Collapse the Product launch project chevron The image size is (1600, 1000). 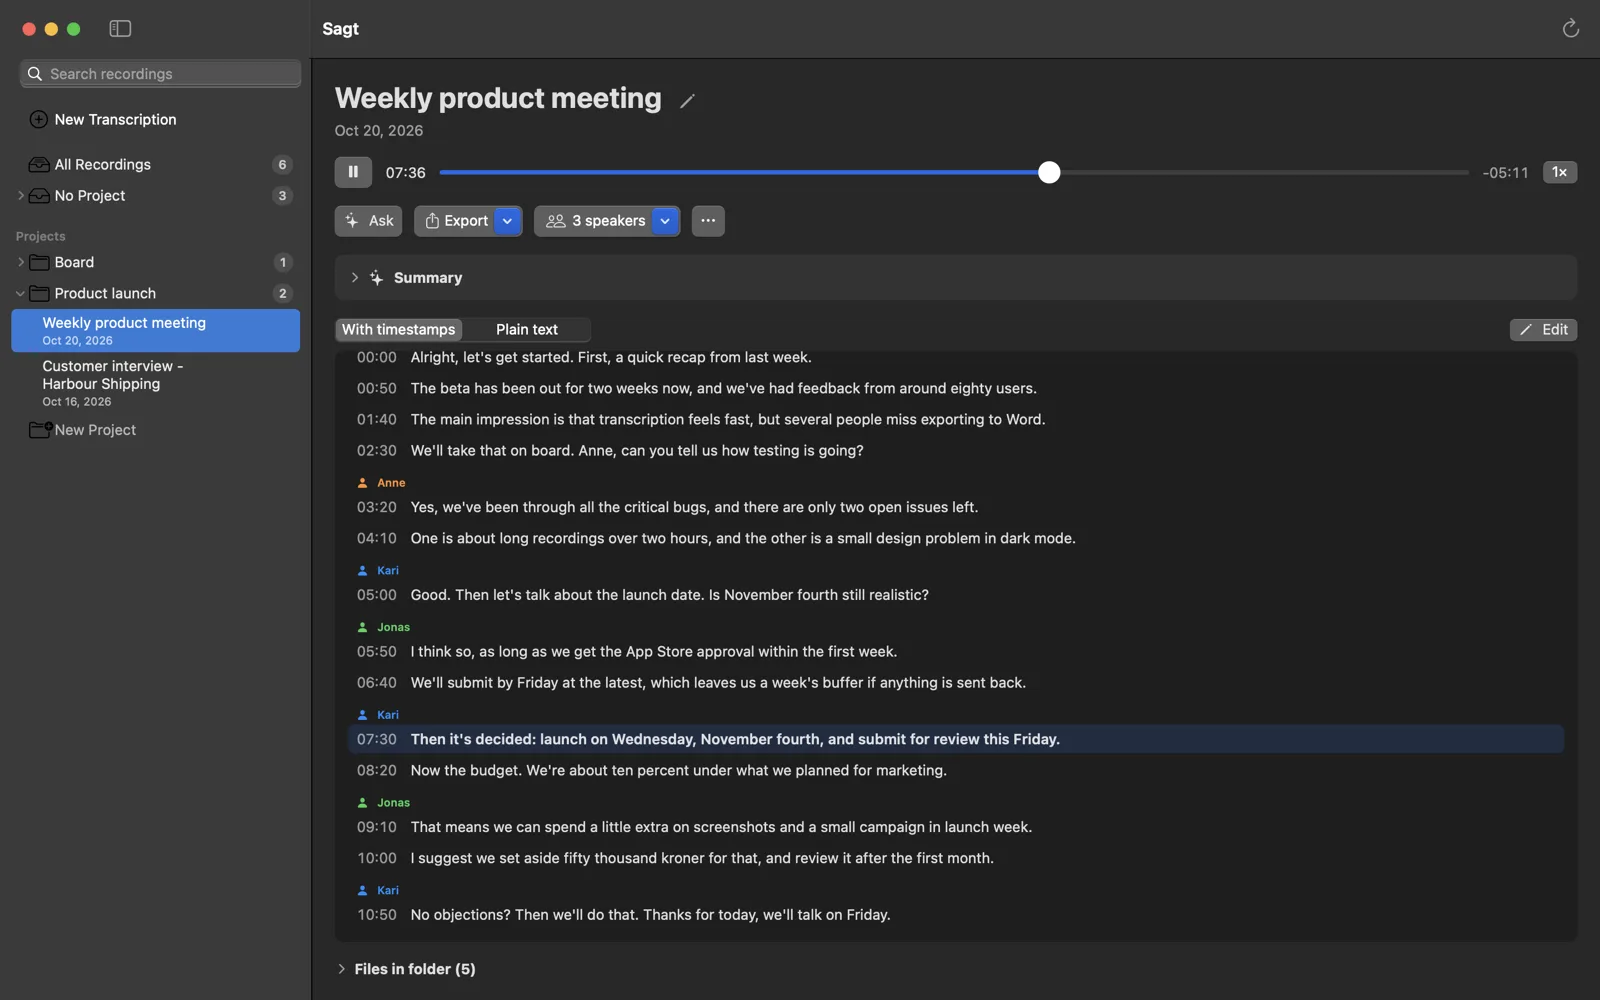pos(20,293)
